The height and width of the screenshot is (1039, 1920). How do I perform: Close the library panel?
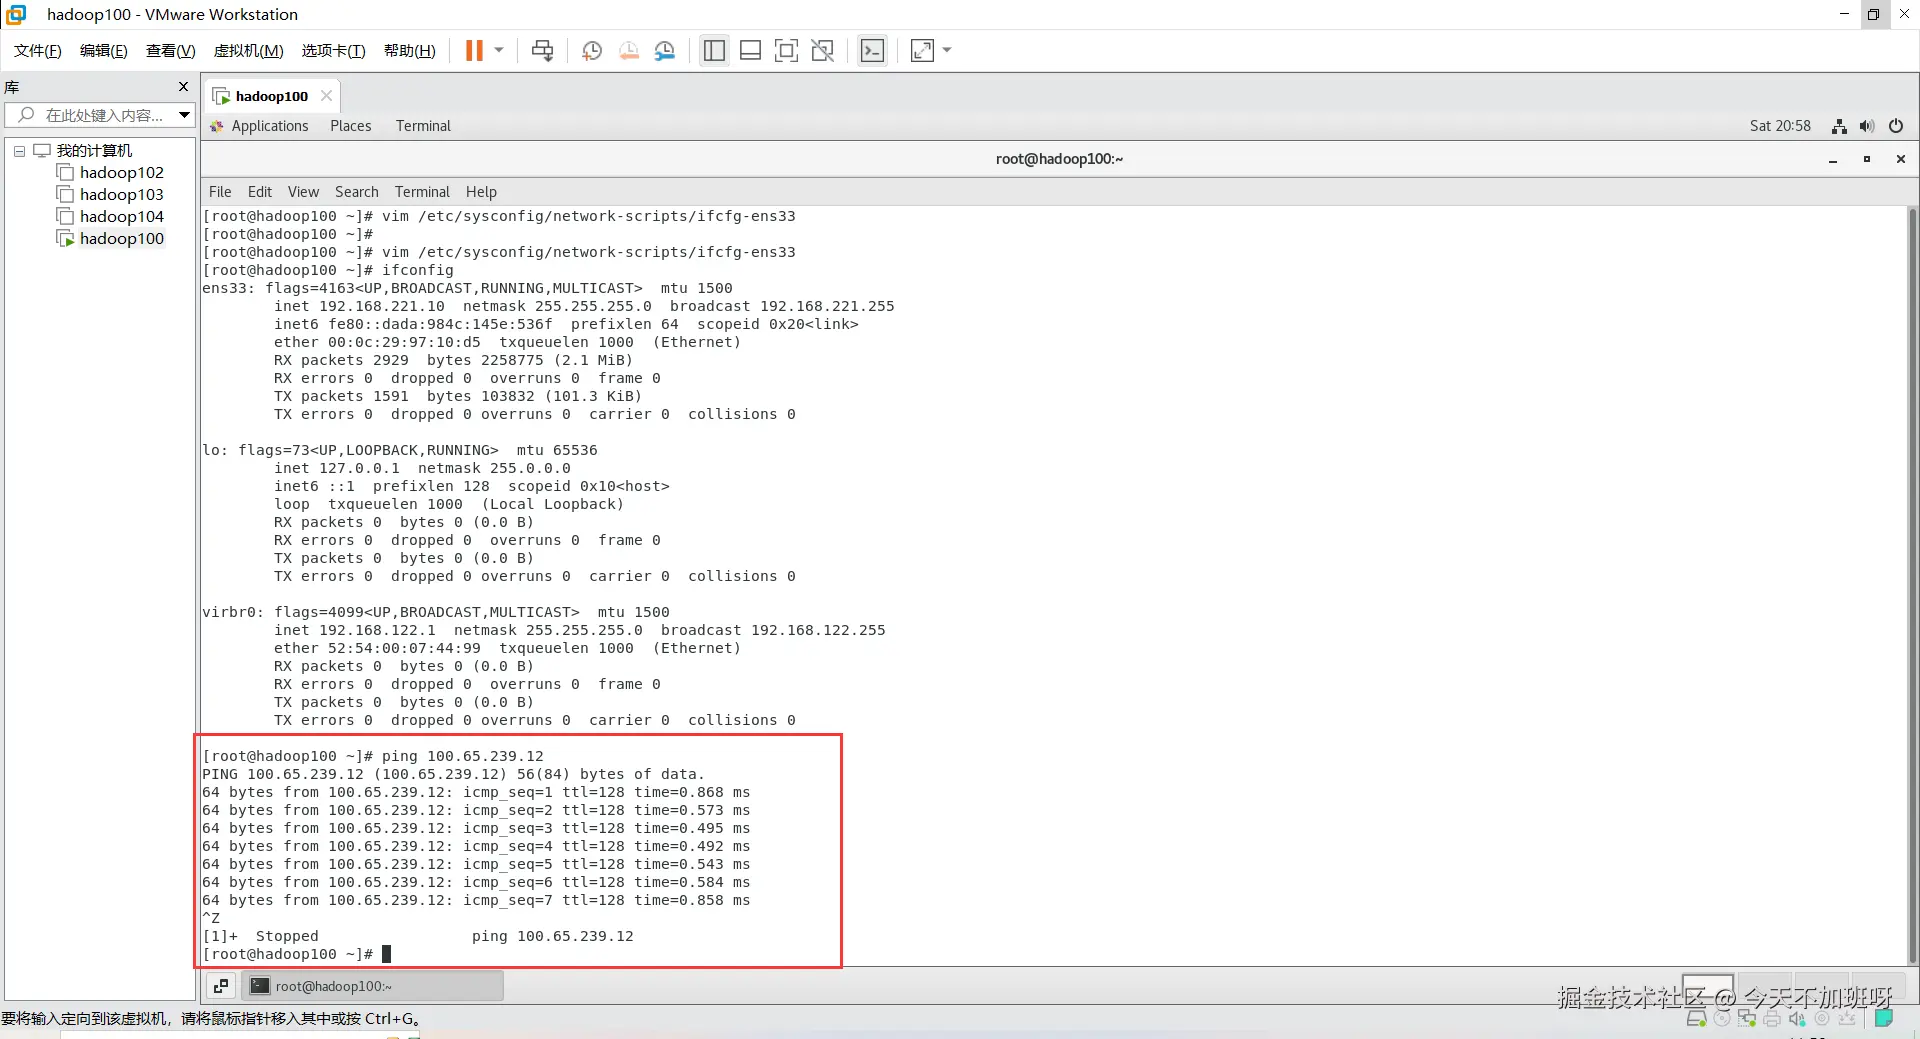(x=183, y=87)
